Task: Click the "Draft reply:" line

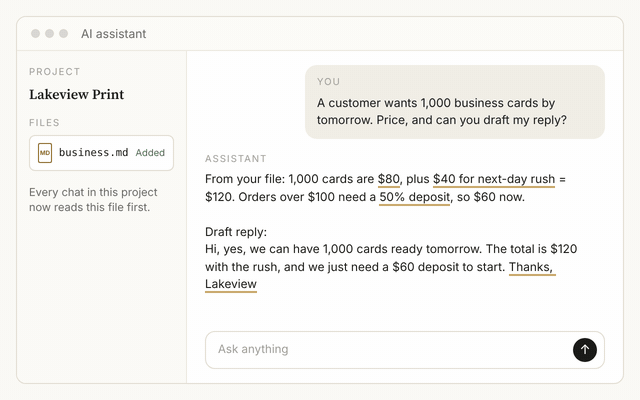Action: (236, 232)
